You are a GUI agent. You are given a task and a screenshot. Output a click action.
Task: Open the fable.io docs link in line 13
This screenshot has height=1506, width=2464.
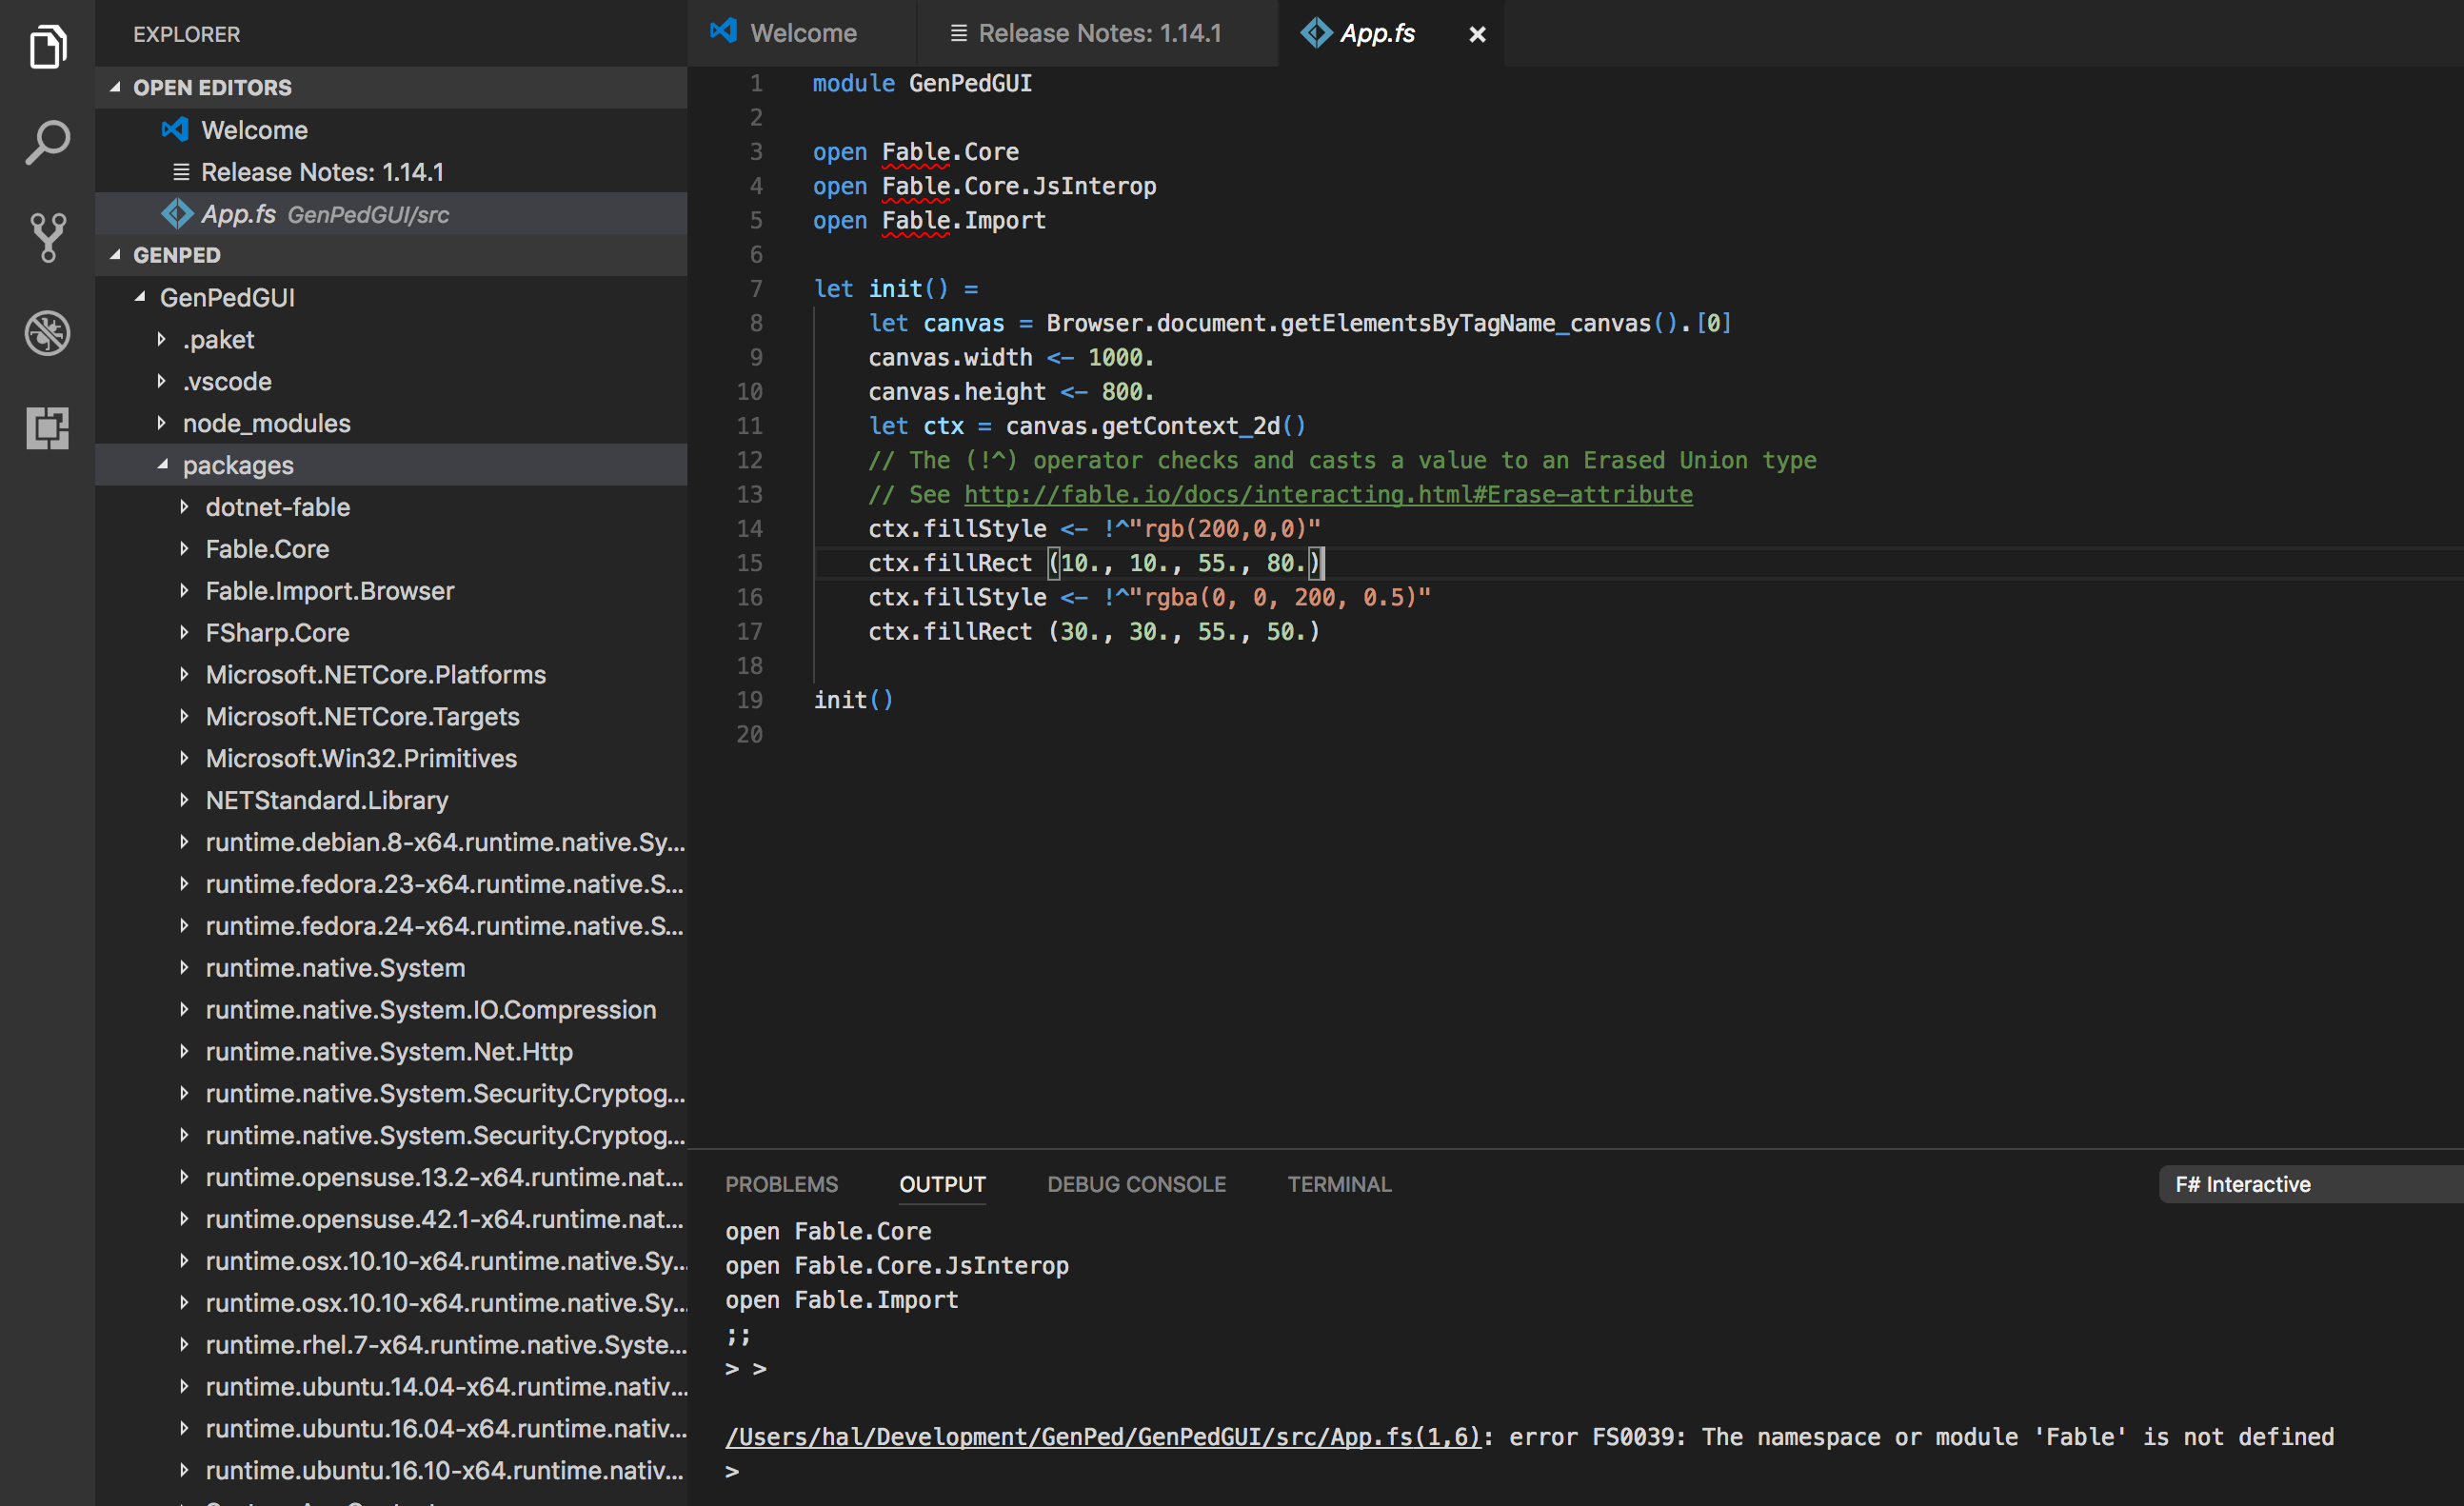coord(1325,494)
